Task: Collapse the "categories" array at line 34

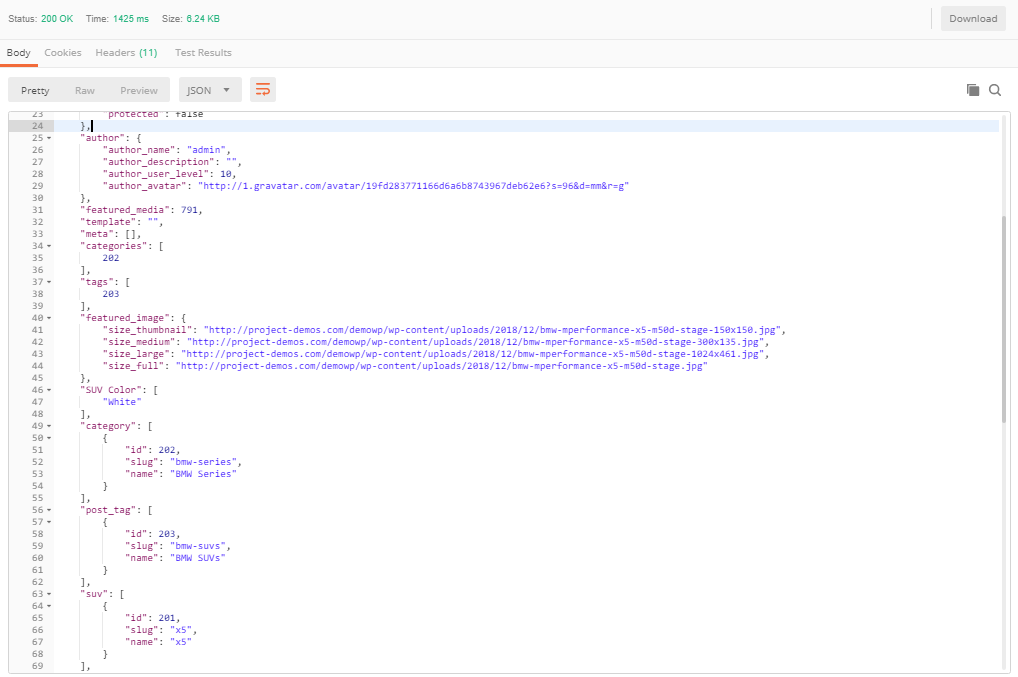Action: [49, 246]
